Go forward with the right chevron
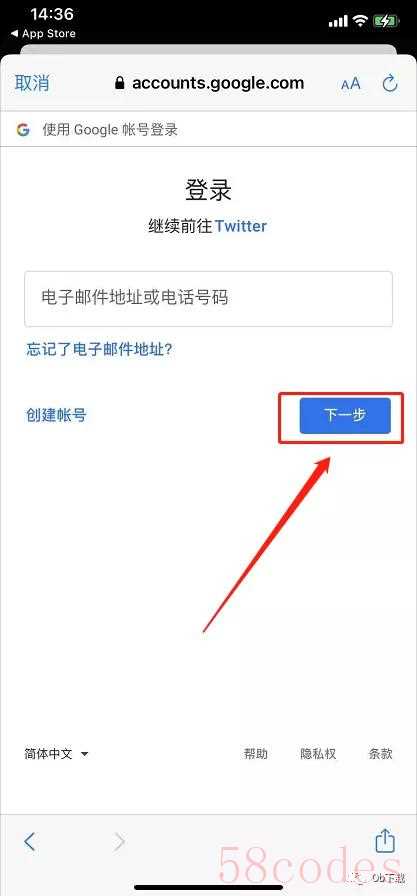Image resolution: width=417 pixels, height=896 pixels. pos(119,841)
